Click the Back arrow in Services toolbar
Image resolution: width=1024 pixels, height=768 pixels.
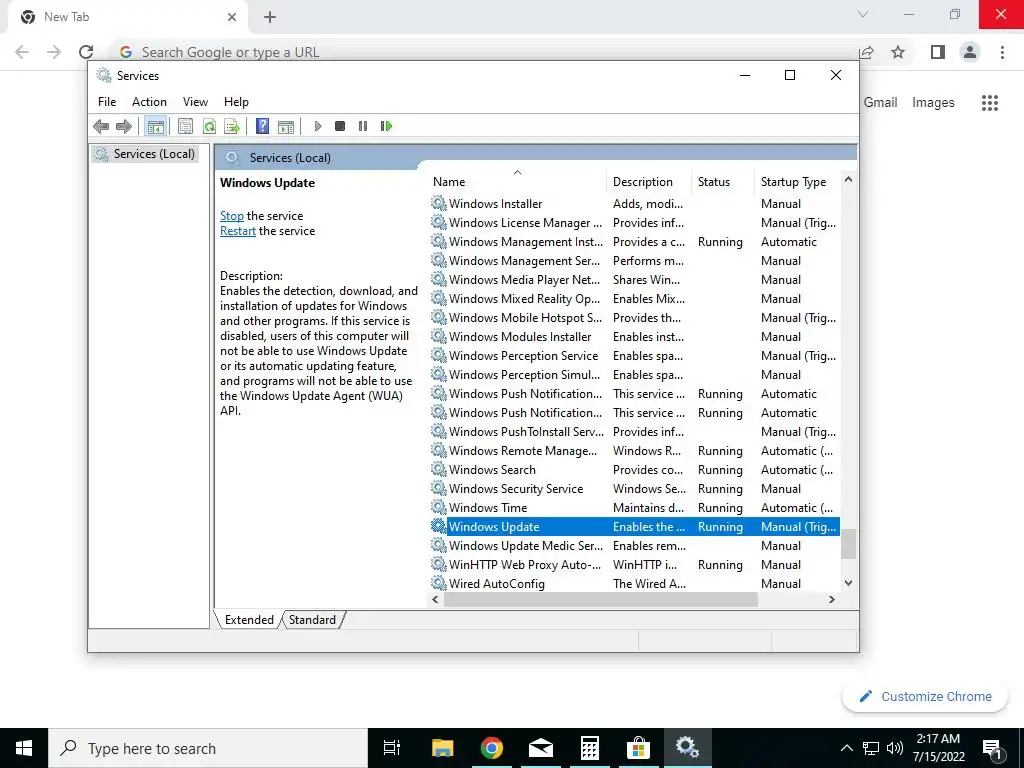pos(101,126)
